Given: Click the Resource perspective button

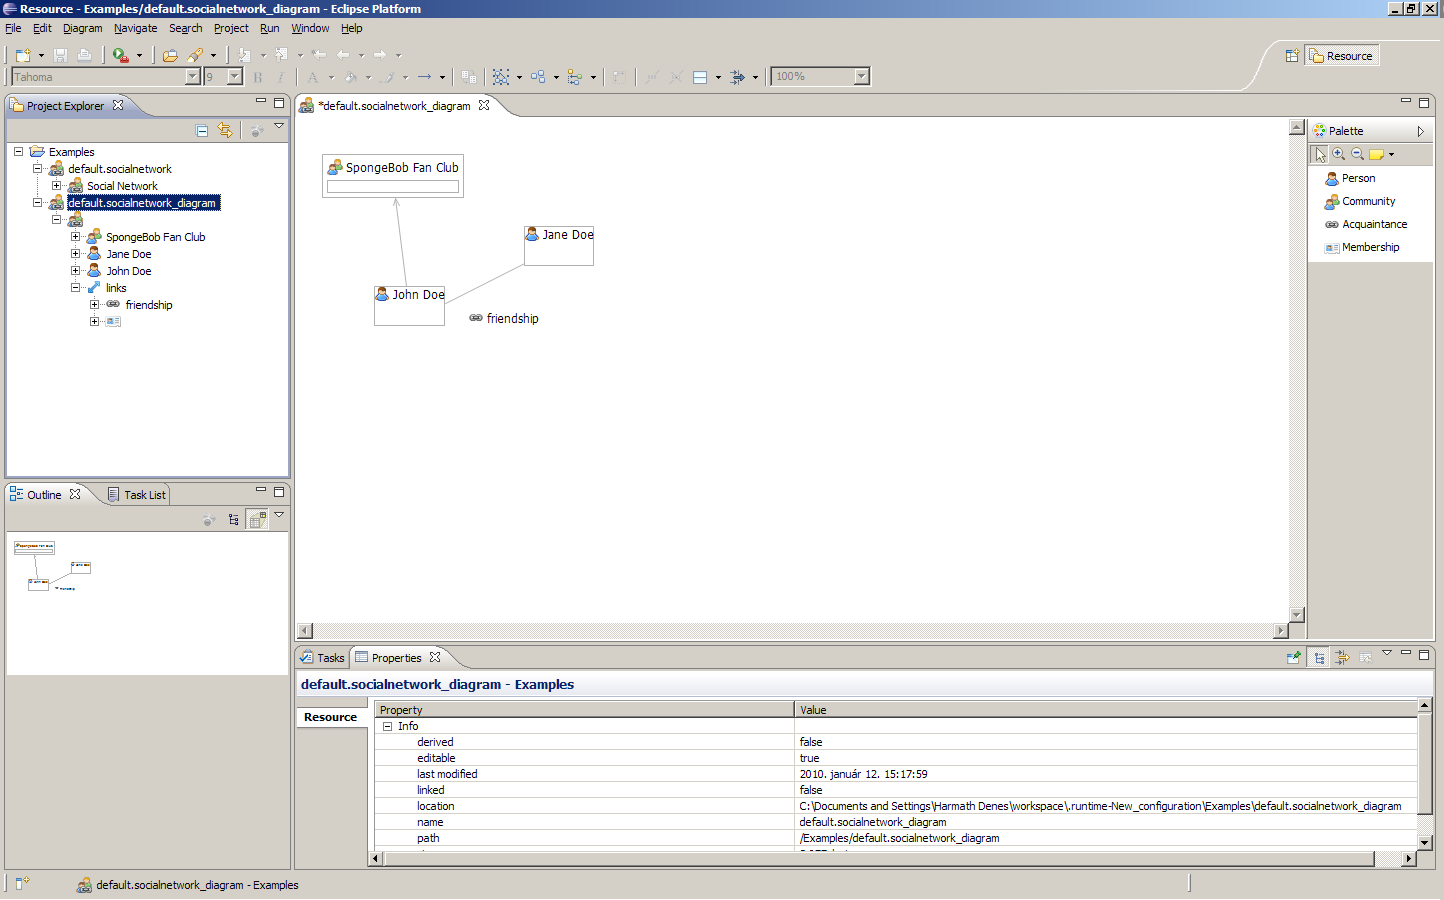Looking at the screenshot, I should coord(1342,56).
